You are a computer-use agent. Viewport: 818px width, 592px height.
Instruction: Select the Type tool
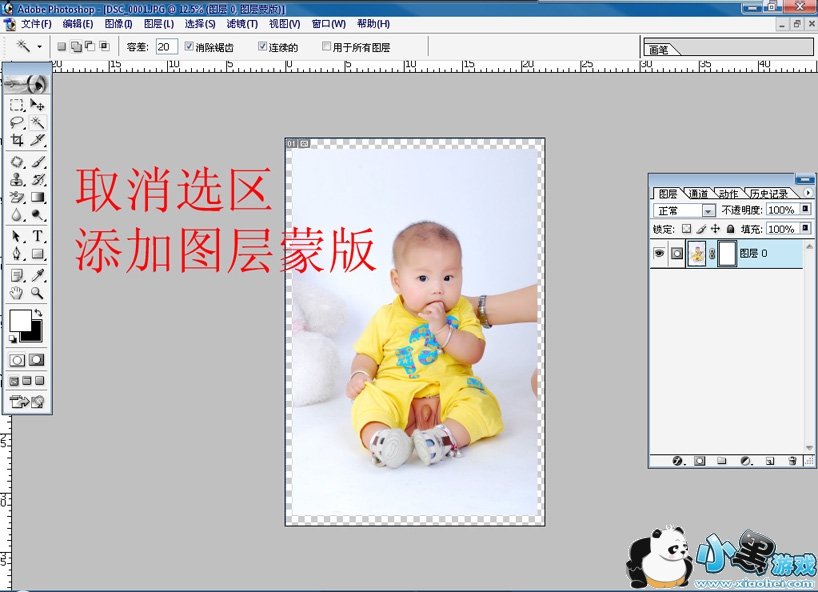tap(37, 236)
